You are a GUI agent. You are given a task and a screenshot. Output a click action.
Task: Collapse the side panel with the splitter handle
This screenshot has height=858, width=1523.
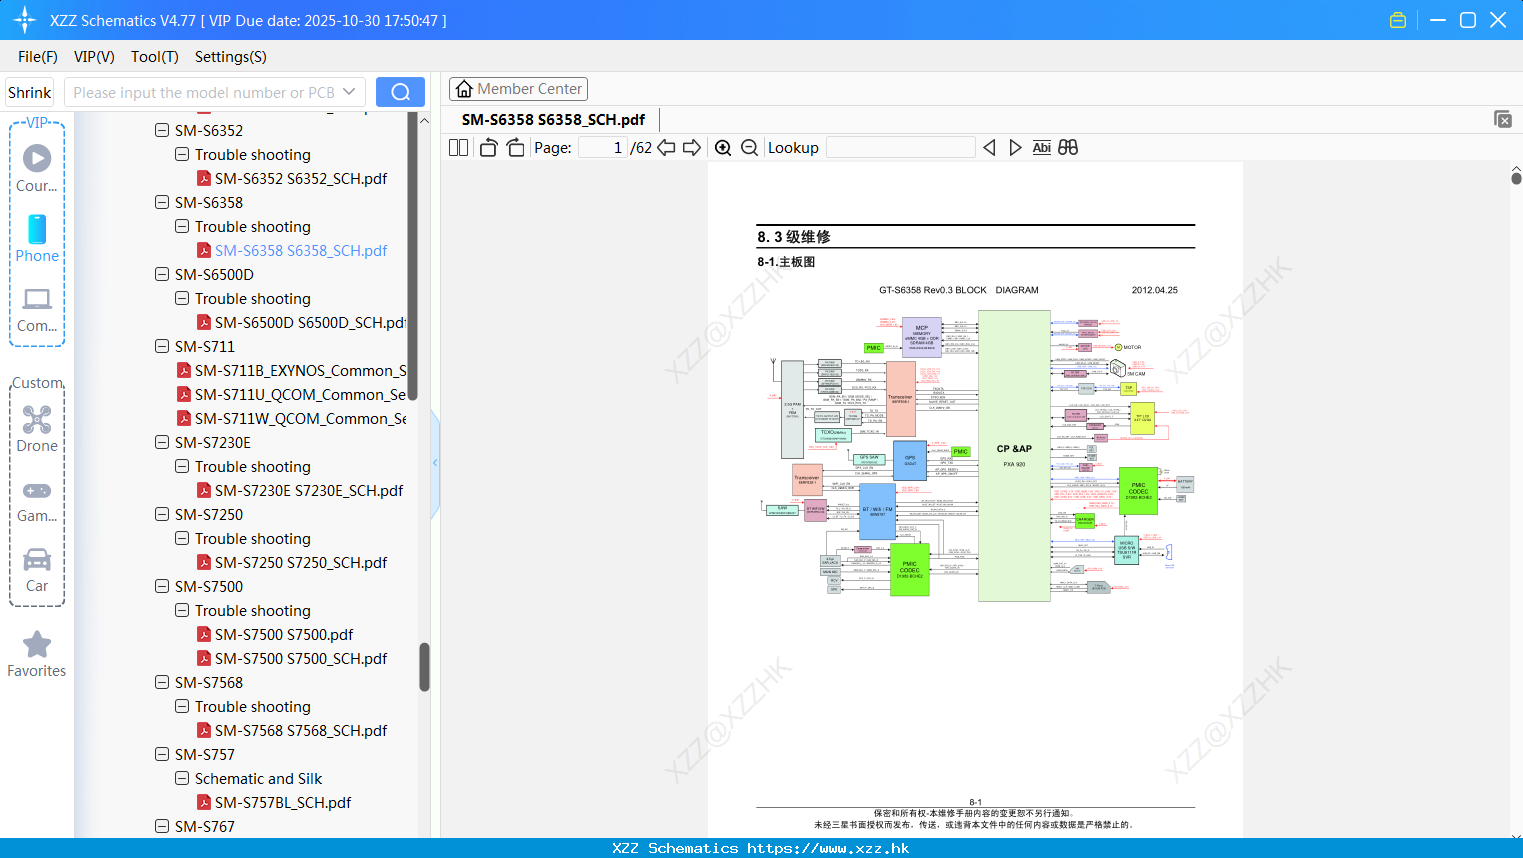[435, 463]
